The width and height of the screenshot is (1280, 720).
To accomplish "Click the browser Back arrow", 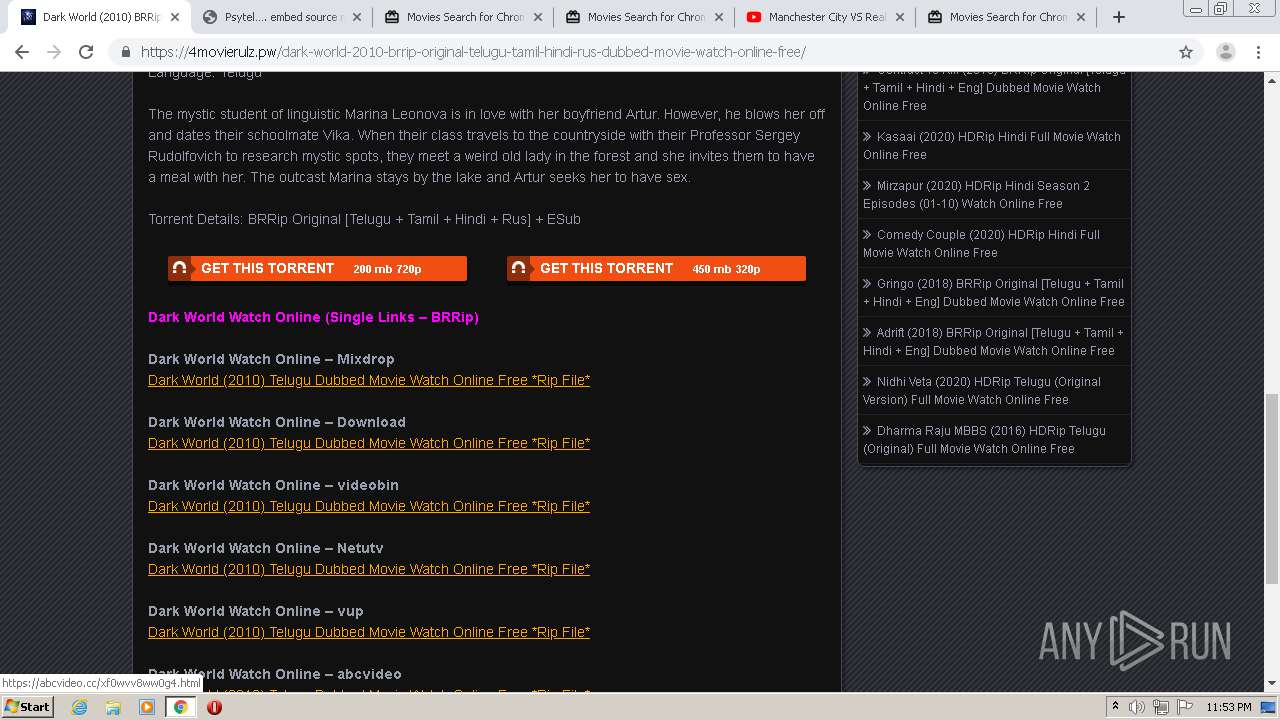I will [22, 52].
